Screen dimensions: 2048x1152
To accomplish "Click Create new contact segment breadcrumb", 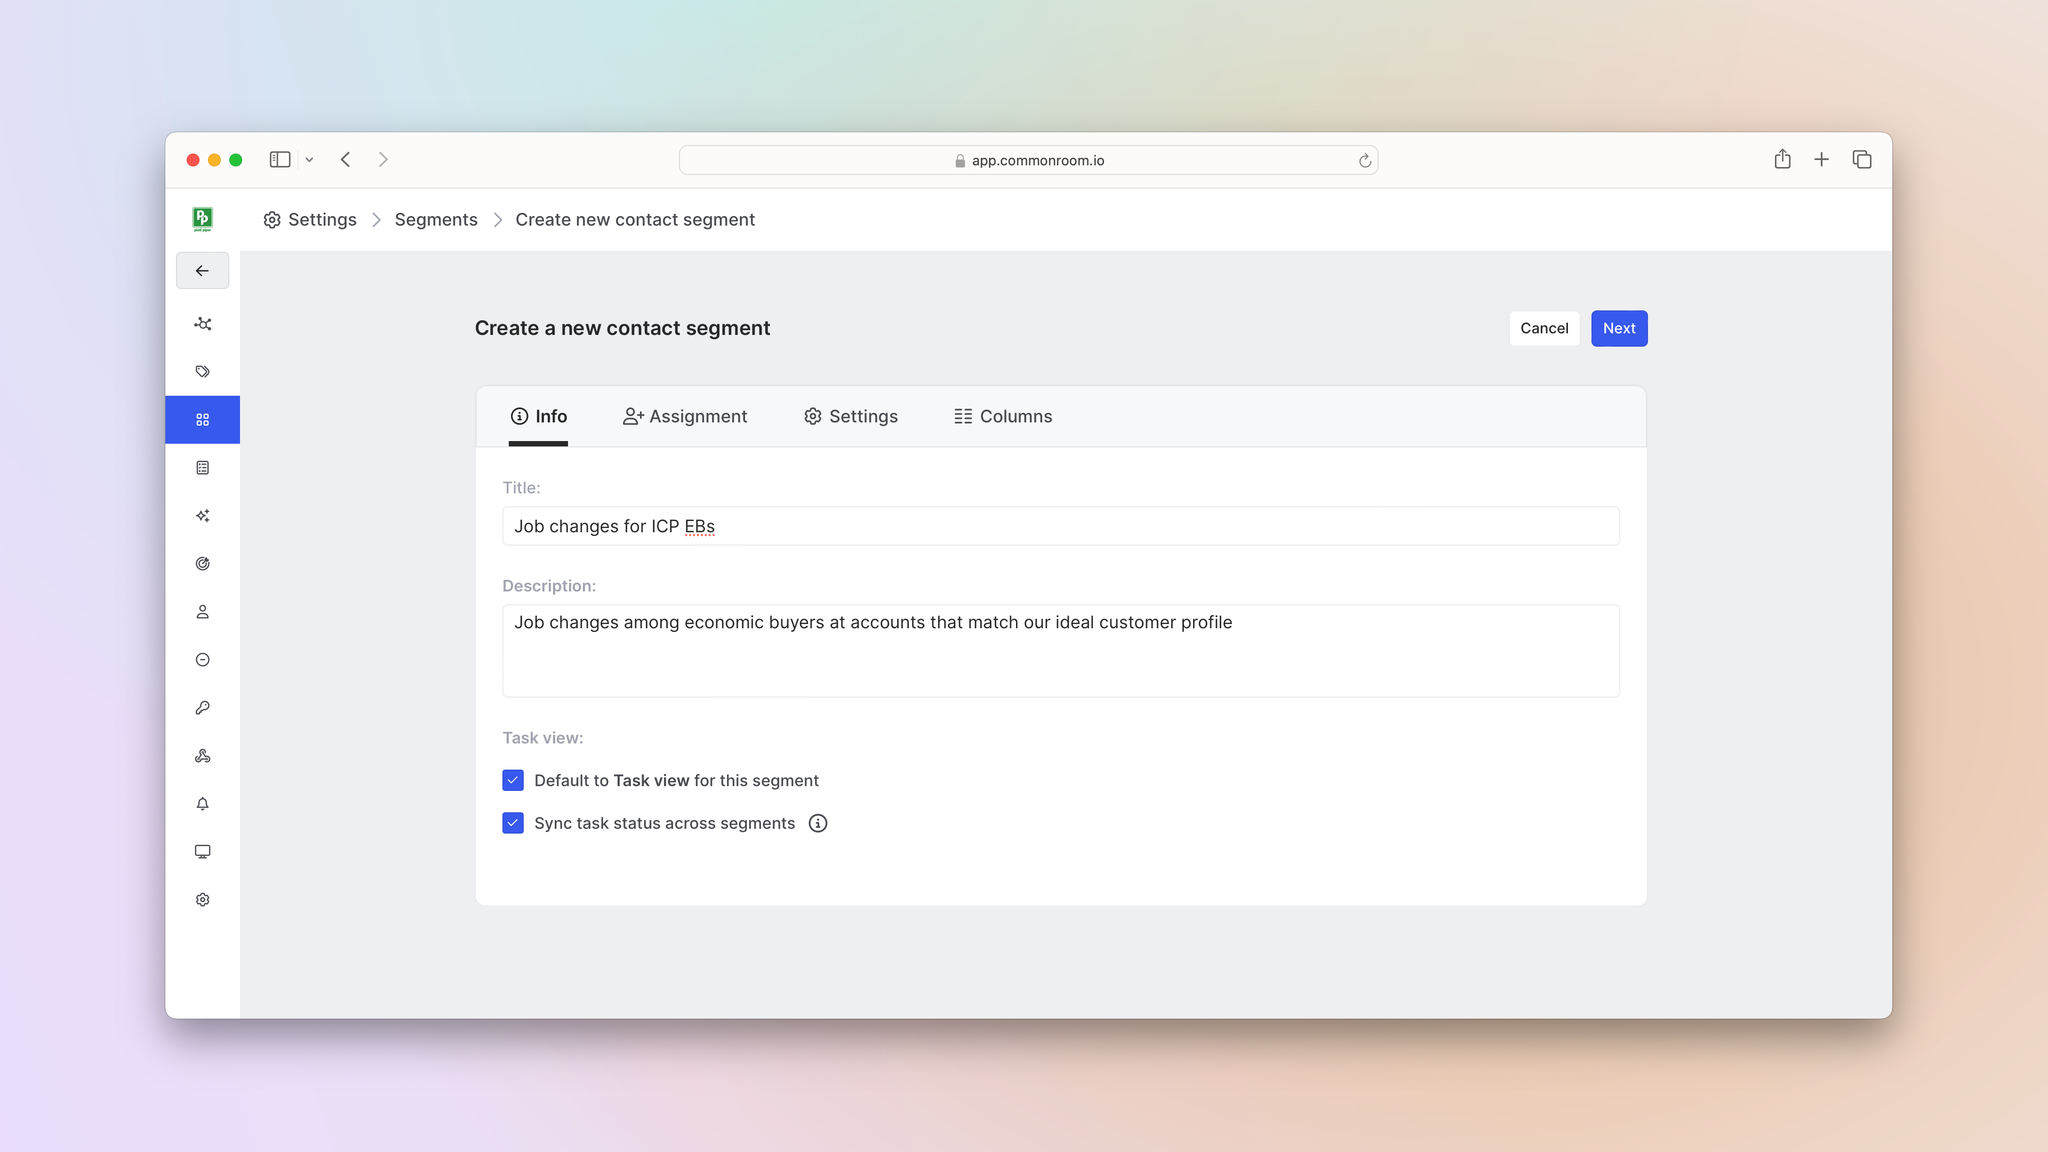I will click(x=635, y=220).
